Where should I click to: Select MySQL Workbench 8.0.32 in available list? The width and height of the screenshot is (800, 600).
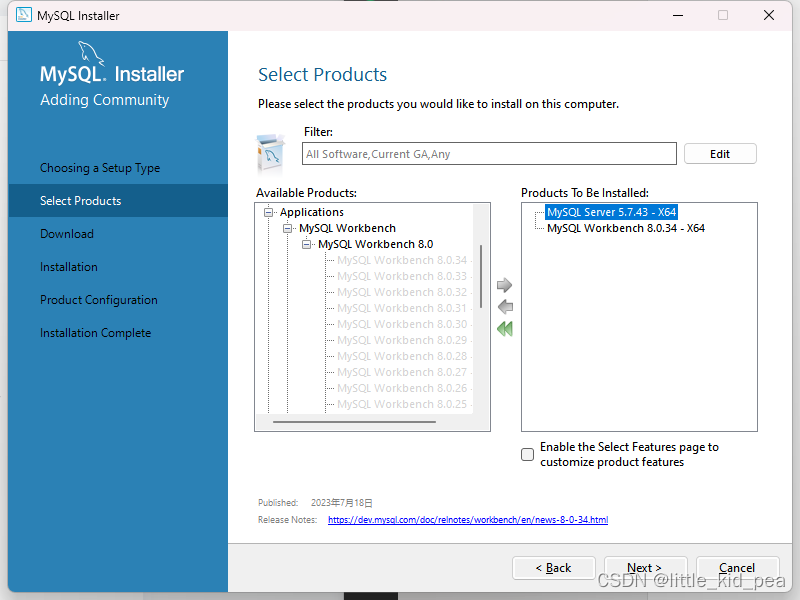click(402, 292)
